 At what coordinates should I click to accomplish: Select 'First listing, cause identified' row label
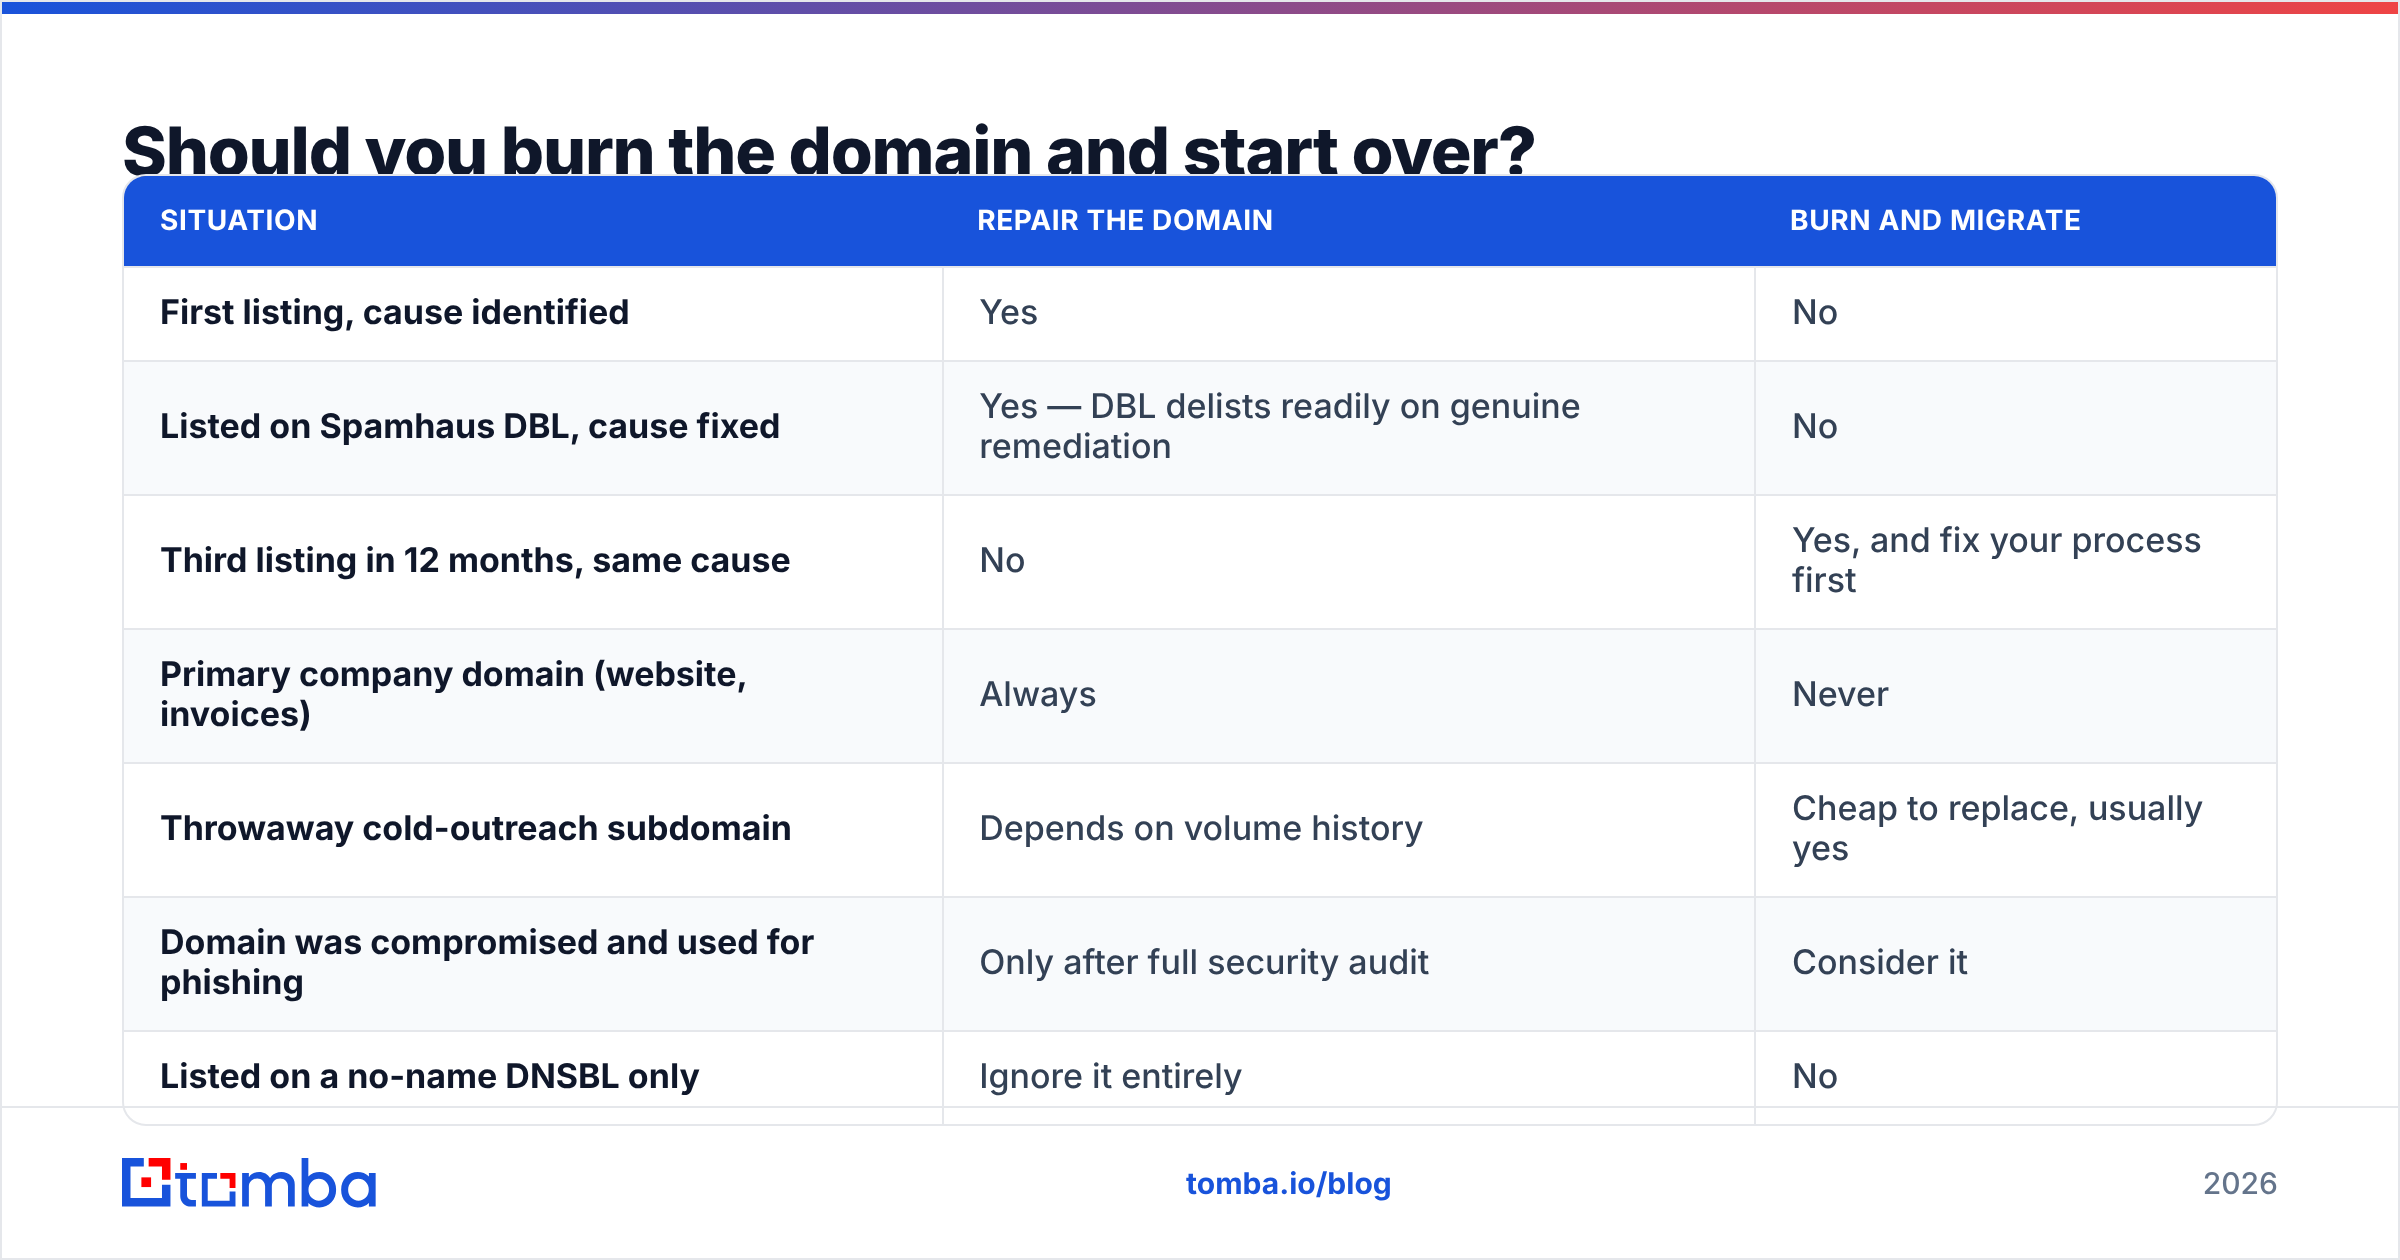pyautogui.click(x=395, y=313)
